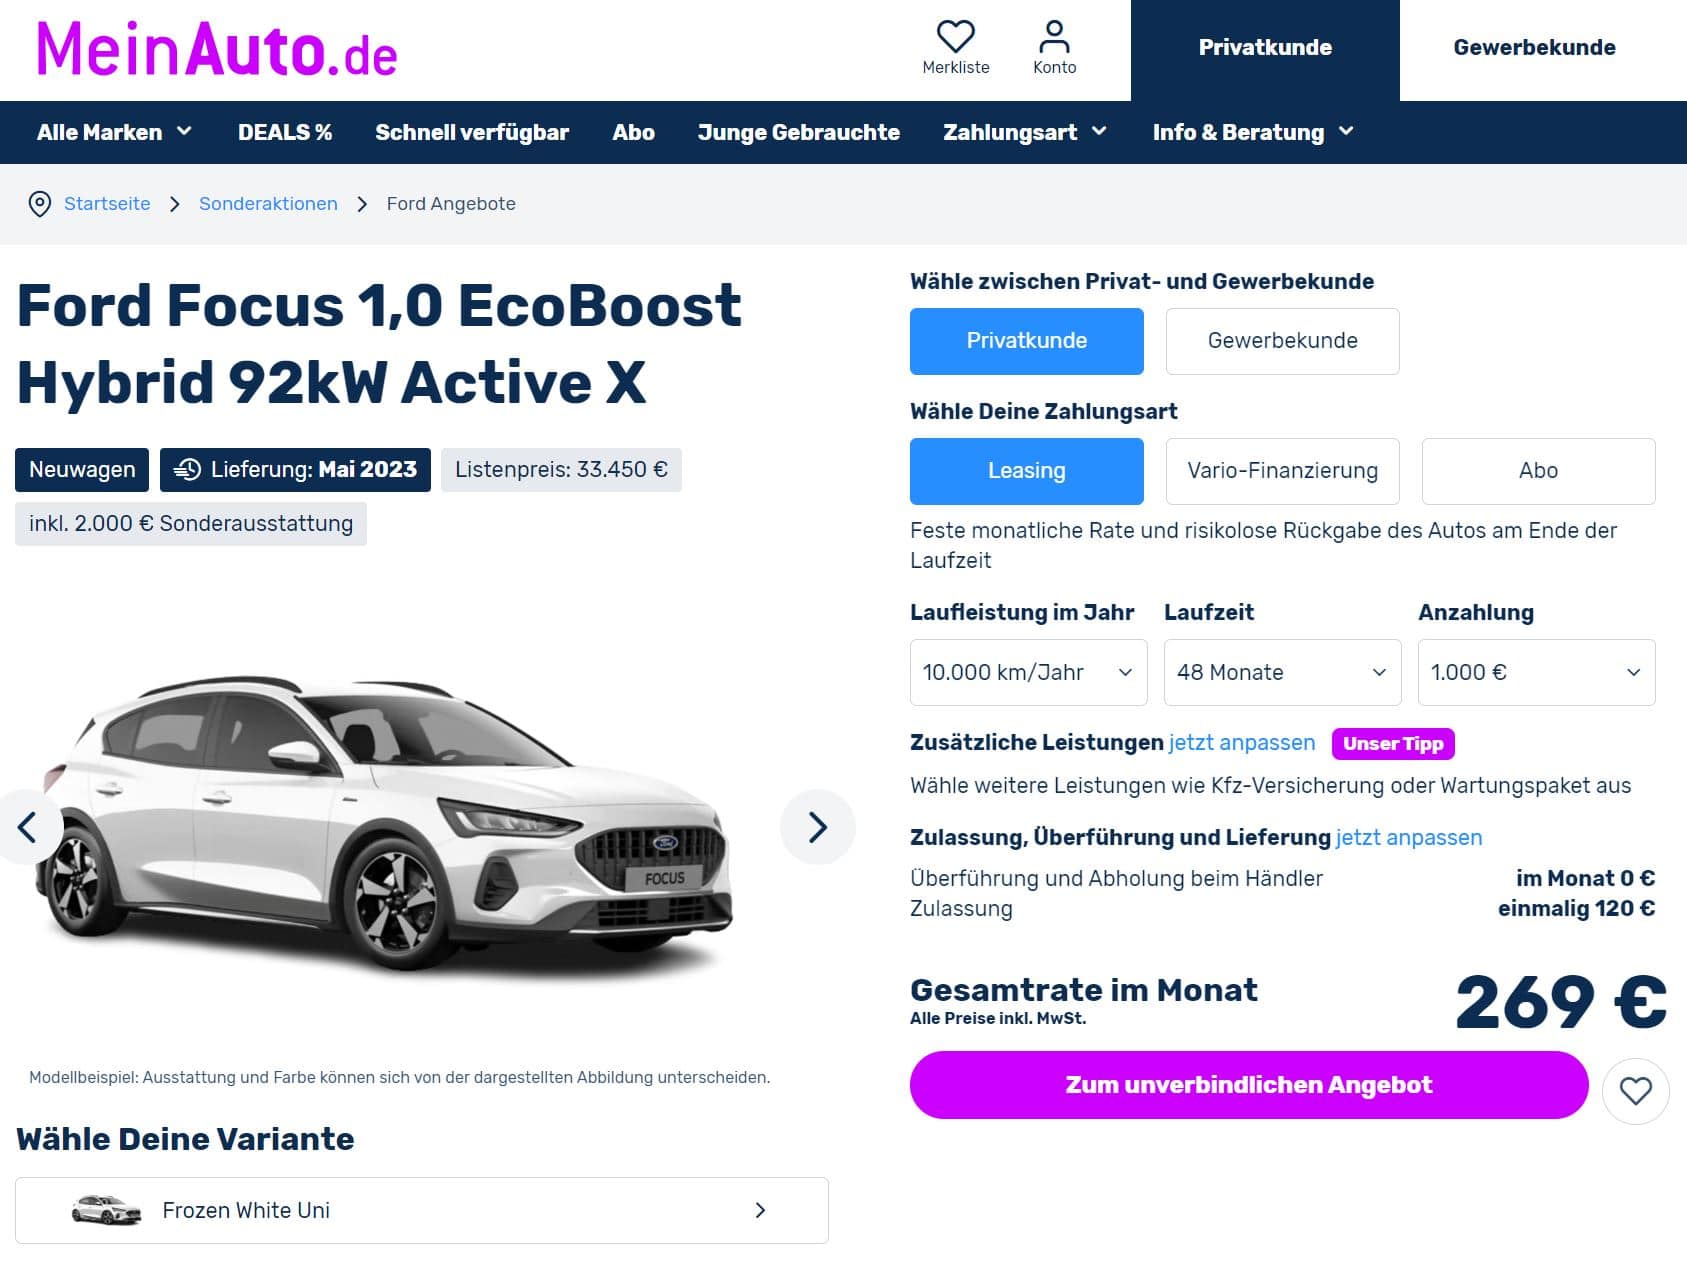Screen dimensions: 1687x1267
Task: Open the Laufleistung 10.000 km/Jahr dropdown
Action: pos(1028,673)
